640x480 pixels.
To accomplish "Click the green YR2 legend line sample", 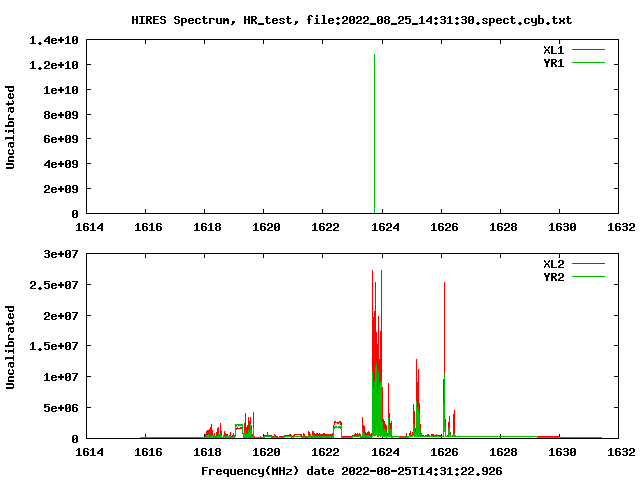I will 588,277.
